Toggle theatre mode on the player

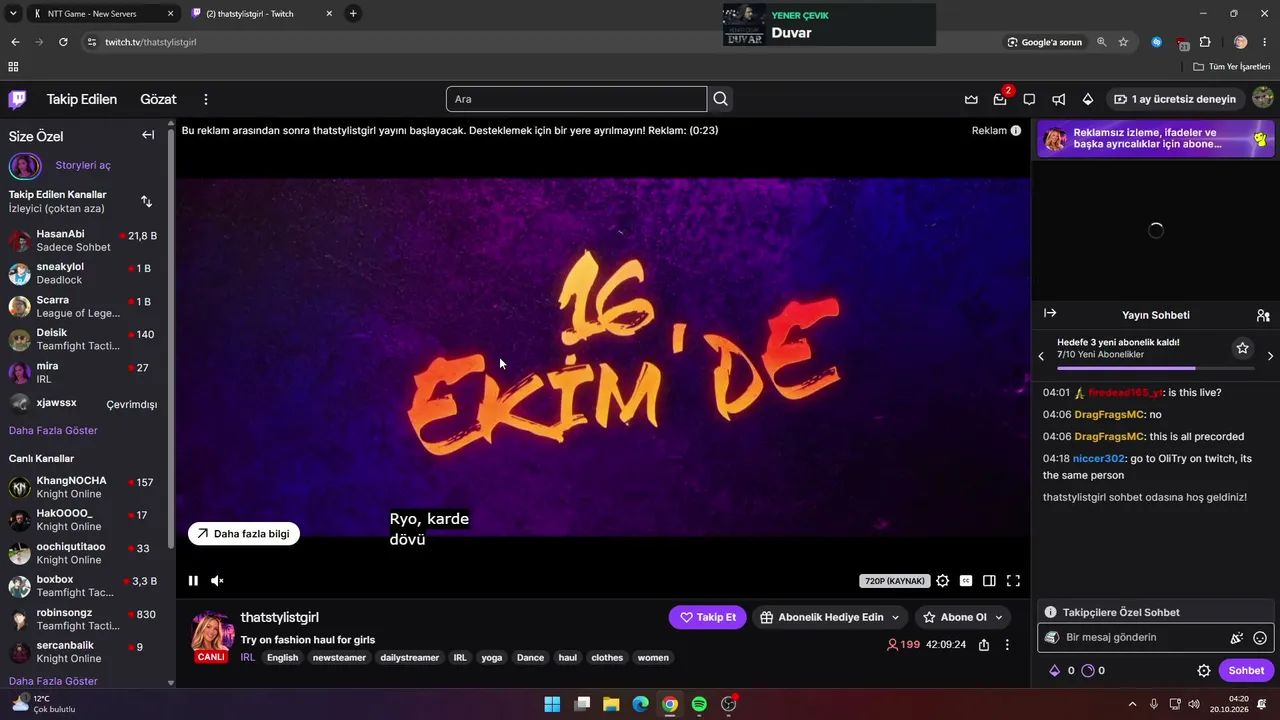point(989,581)
